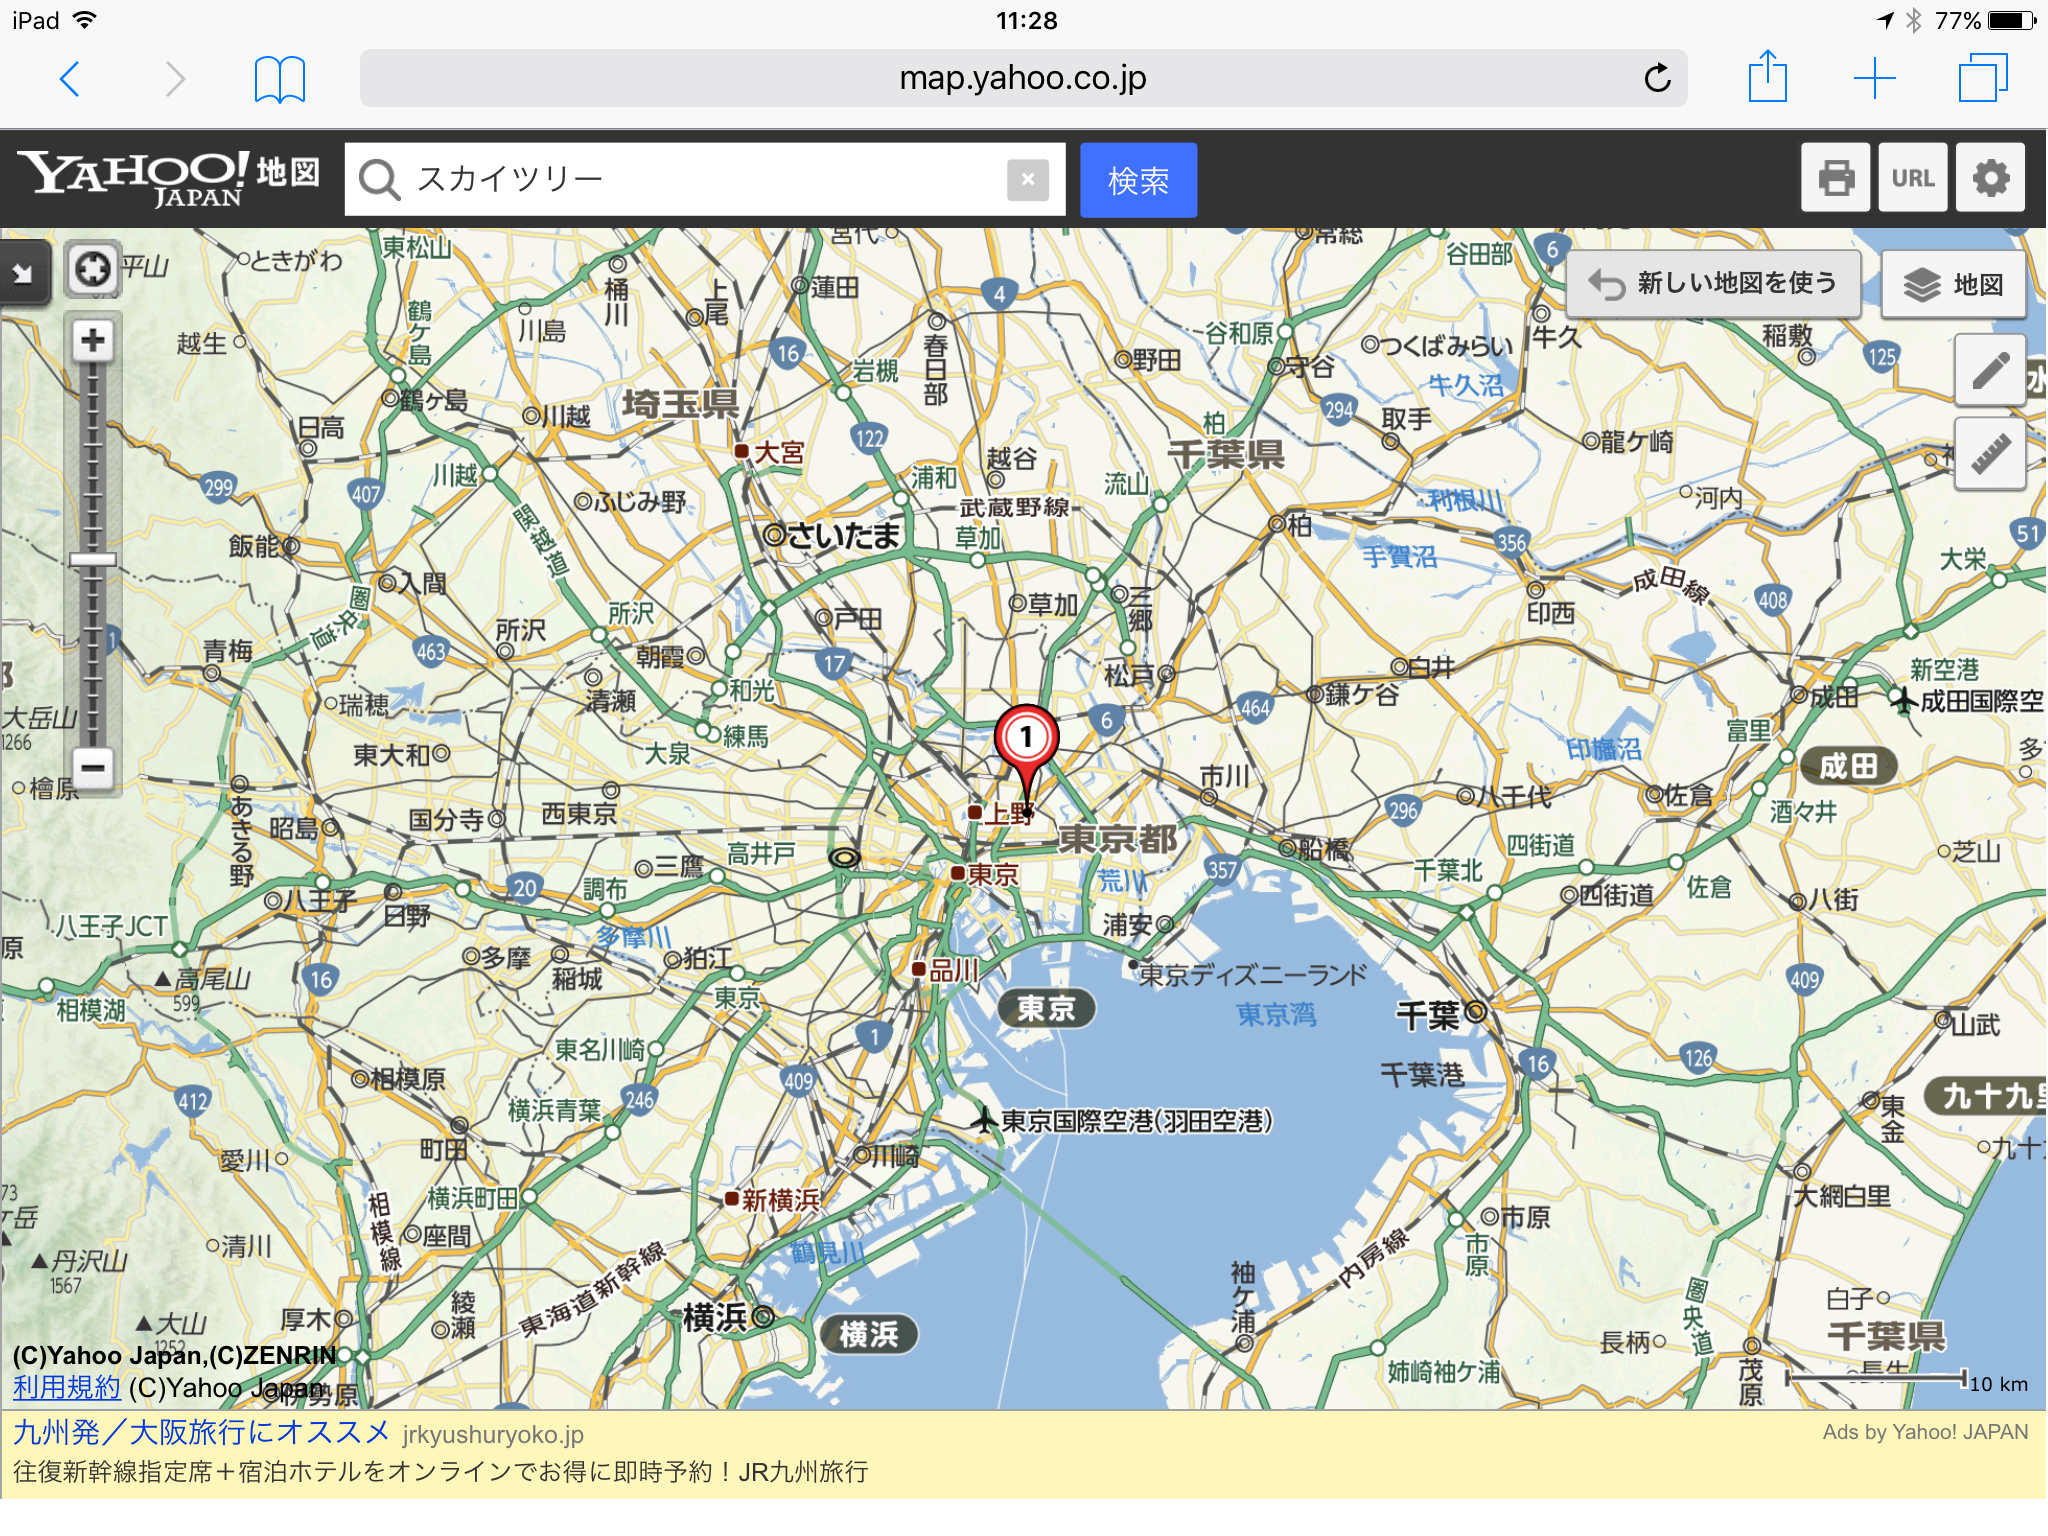Viewport: 2048px width, 1536px height.
Task: Open the 地図 map layers selector
Action: point(1953,285)
